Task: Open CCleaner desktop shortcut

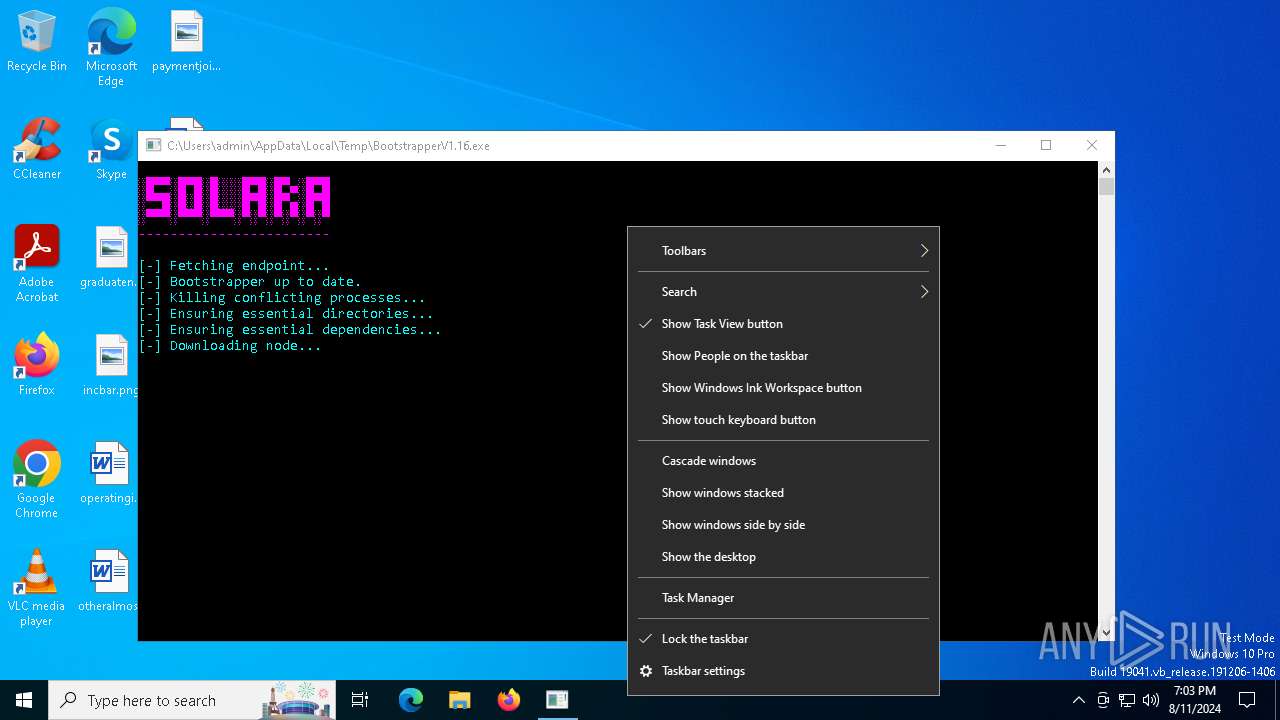Action: [37, 150]
